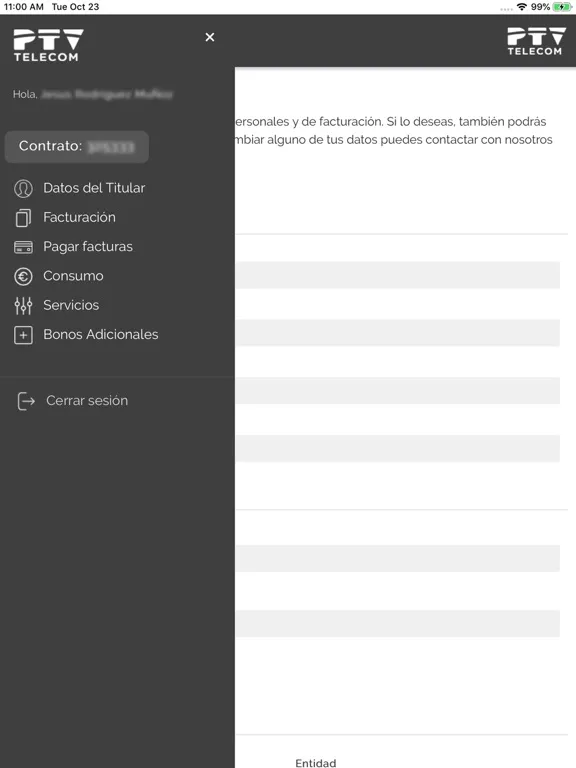Open Datos del Titular menu entry
This screenshot has height=768, width=576.
click(x=94, y=188)
